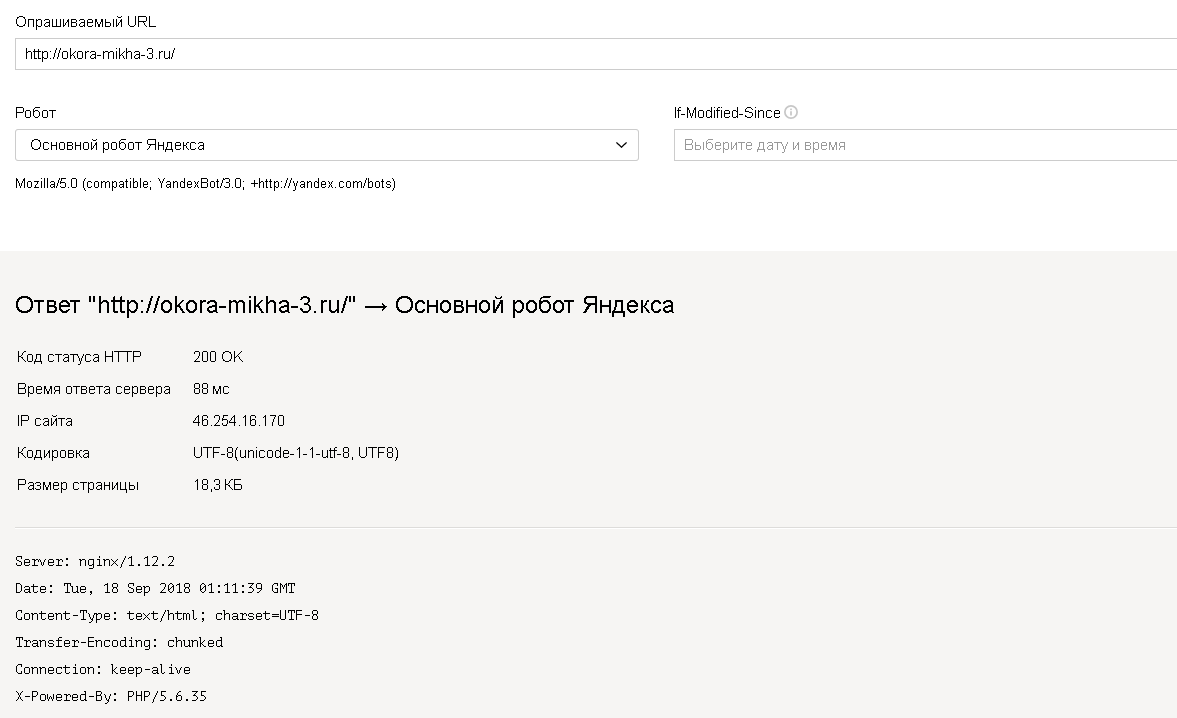Image resolution: width=1177 pixels, height=718 pixels.
Task: Click the Content-Type header line
Action: (x=167, y=615)
